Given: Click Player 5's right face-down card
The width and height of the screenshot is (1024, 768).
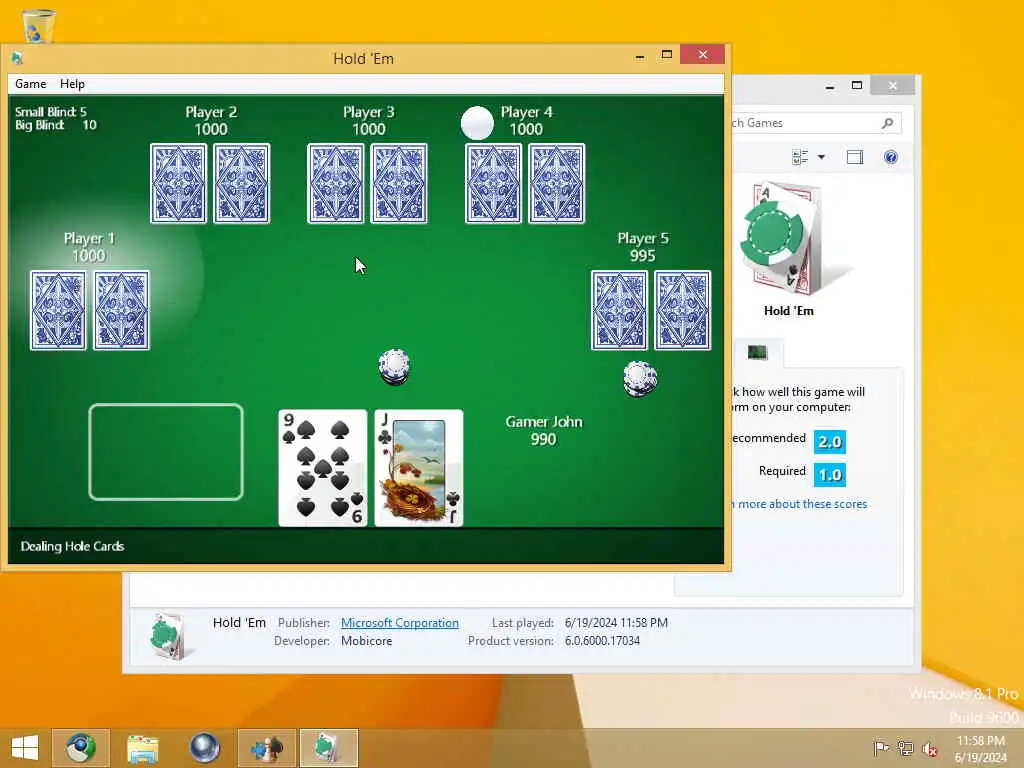Looking at the screenshot, I should [683, 310].
